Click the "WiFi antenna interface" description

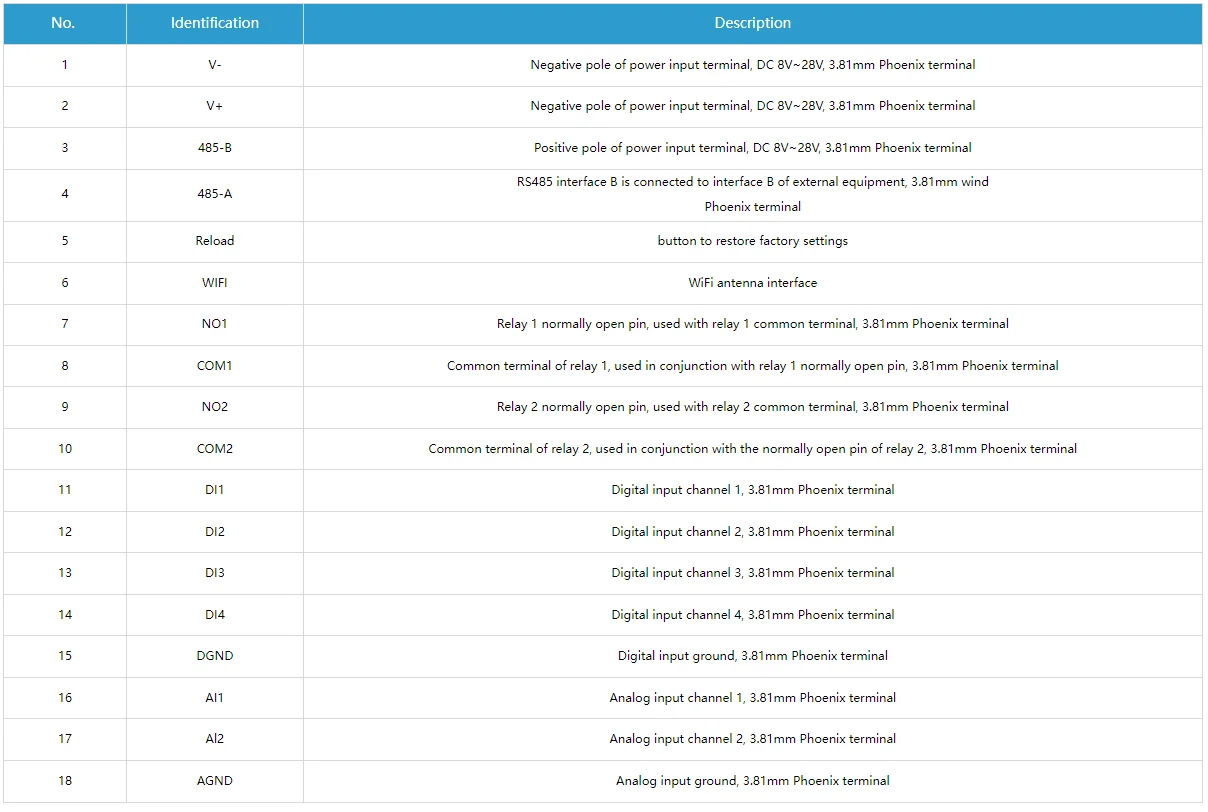752,283
